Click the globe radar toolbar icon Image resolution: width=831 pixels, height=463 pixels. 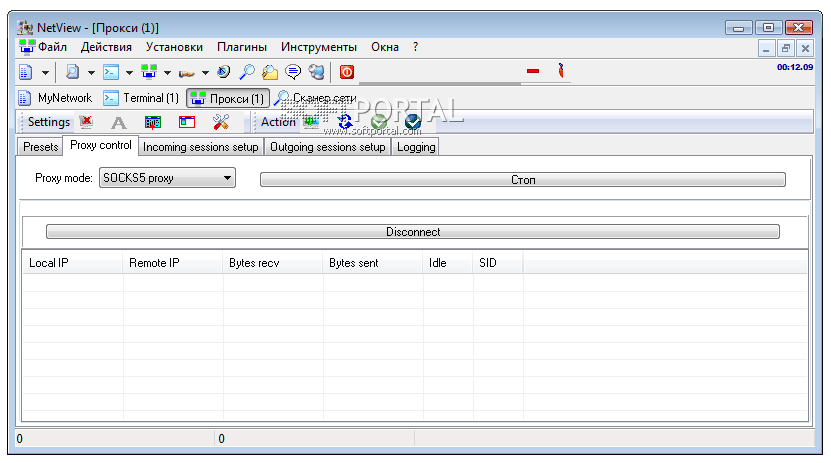tap(224, 72)
